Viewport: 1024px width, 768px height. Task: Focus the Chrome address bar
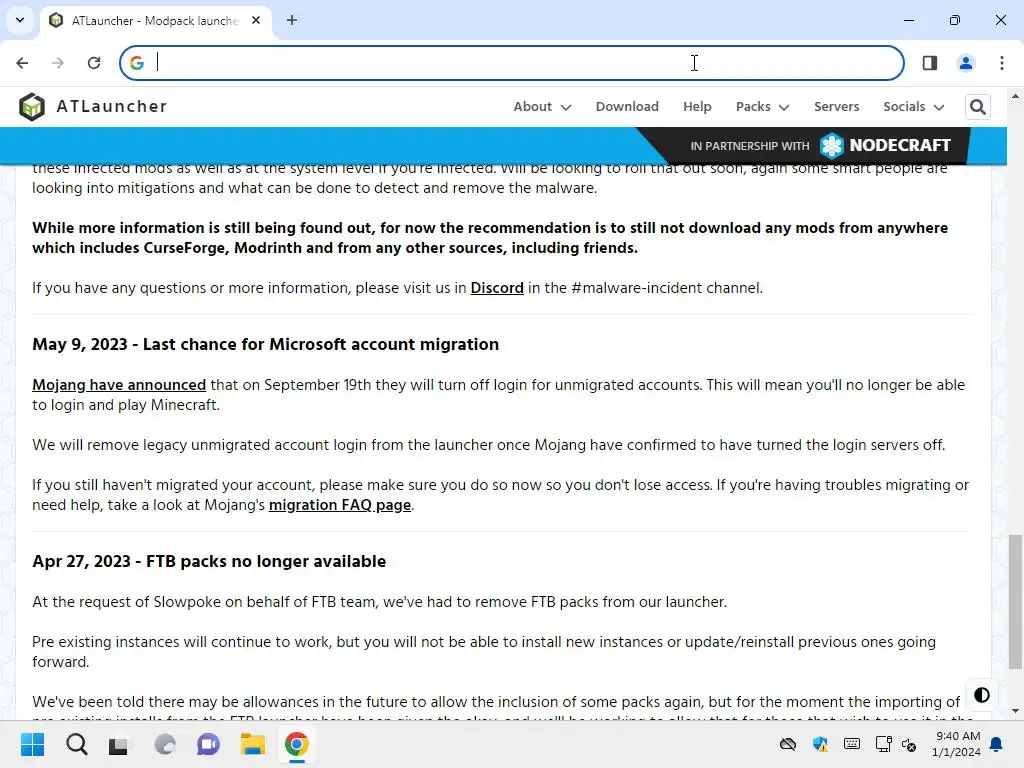512,63
